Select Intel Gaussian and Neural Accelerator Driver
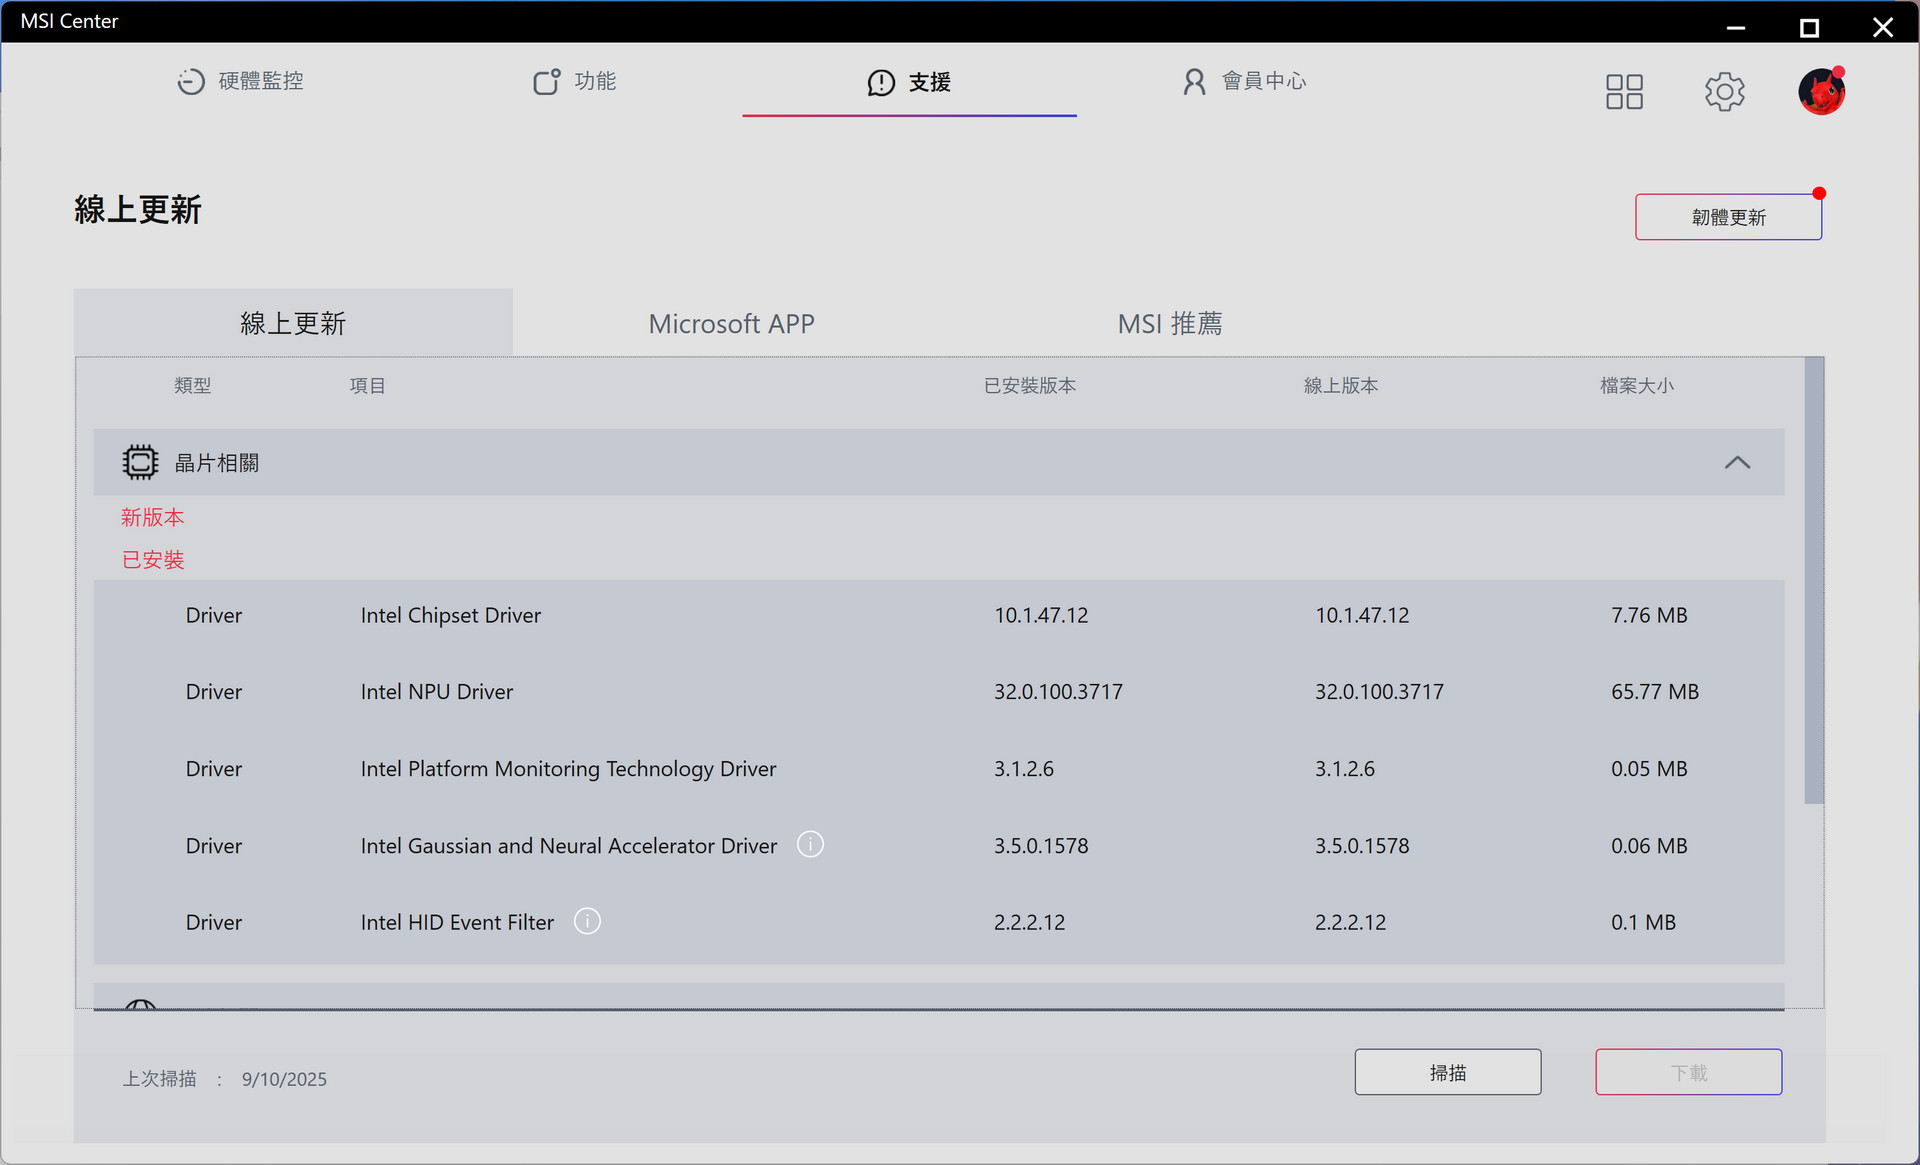1920x1165 pixels. (x=568, y=846)
